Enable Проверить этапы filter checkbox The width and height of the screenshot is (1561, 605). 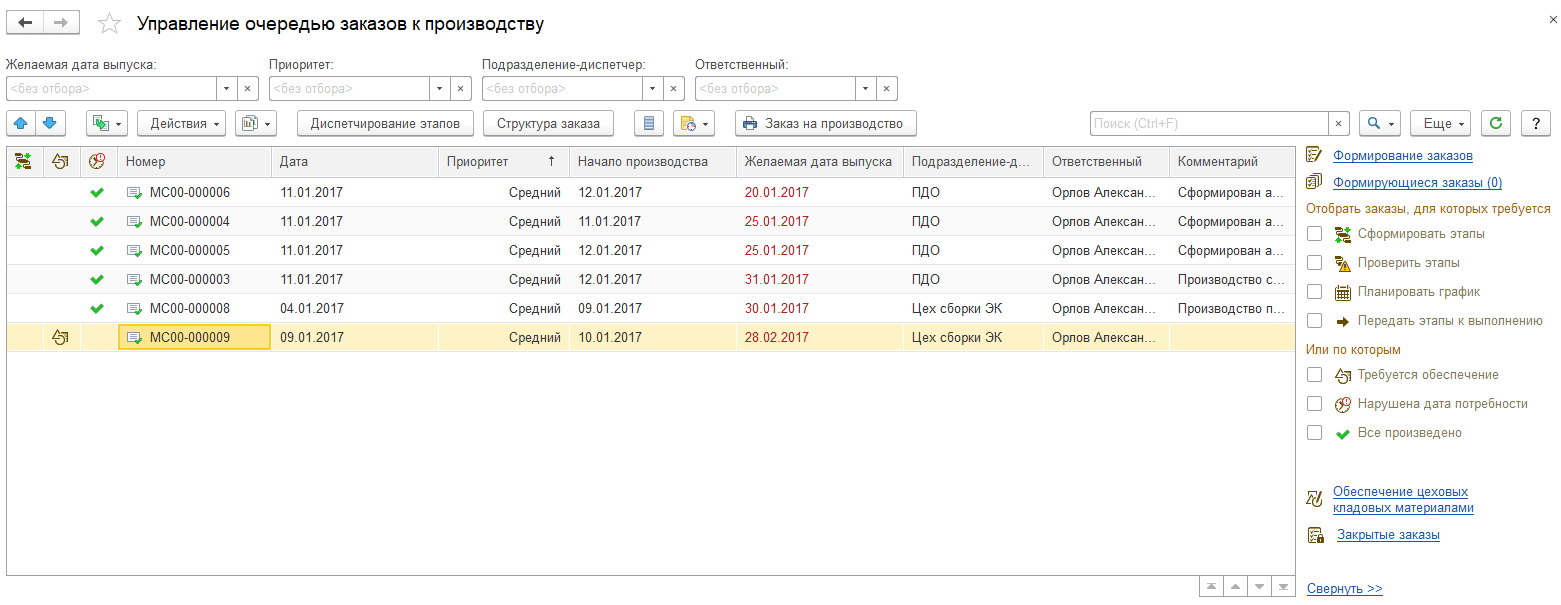pos(1315,262)
